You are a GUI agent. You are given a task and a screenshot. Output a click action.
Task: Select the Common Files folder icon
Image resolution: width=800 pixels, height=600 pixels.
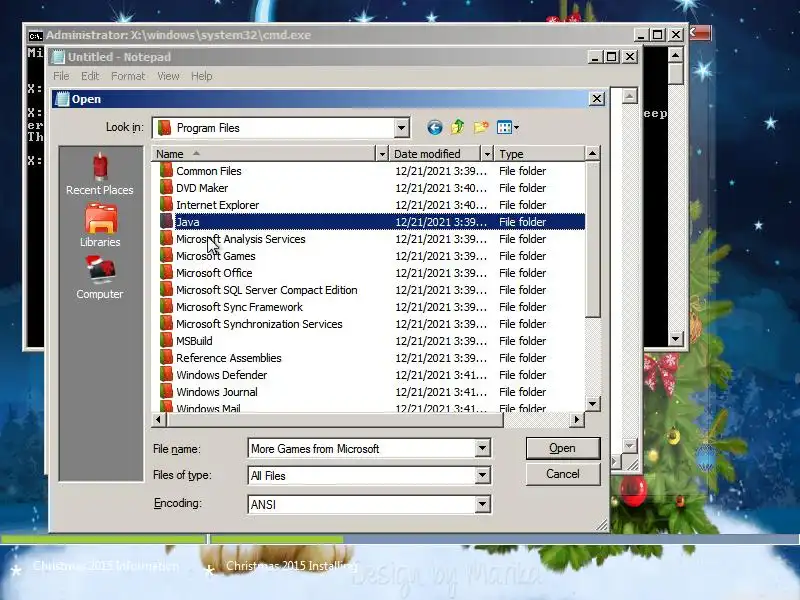pos(166,170)
